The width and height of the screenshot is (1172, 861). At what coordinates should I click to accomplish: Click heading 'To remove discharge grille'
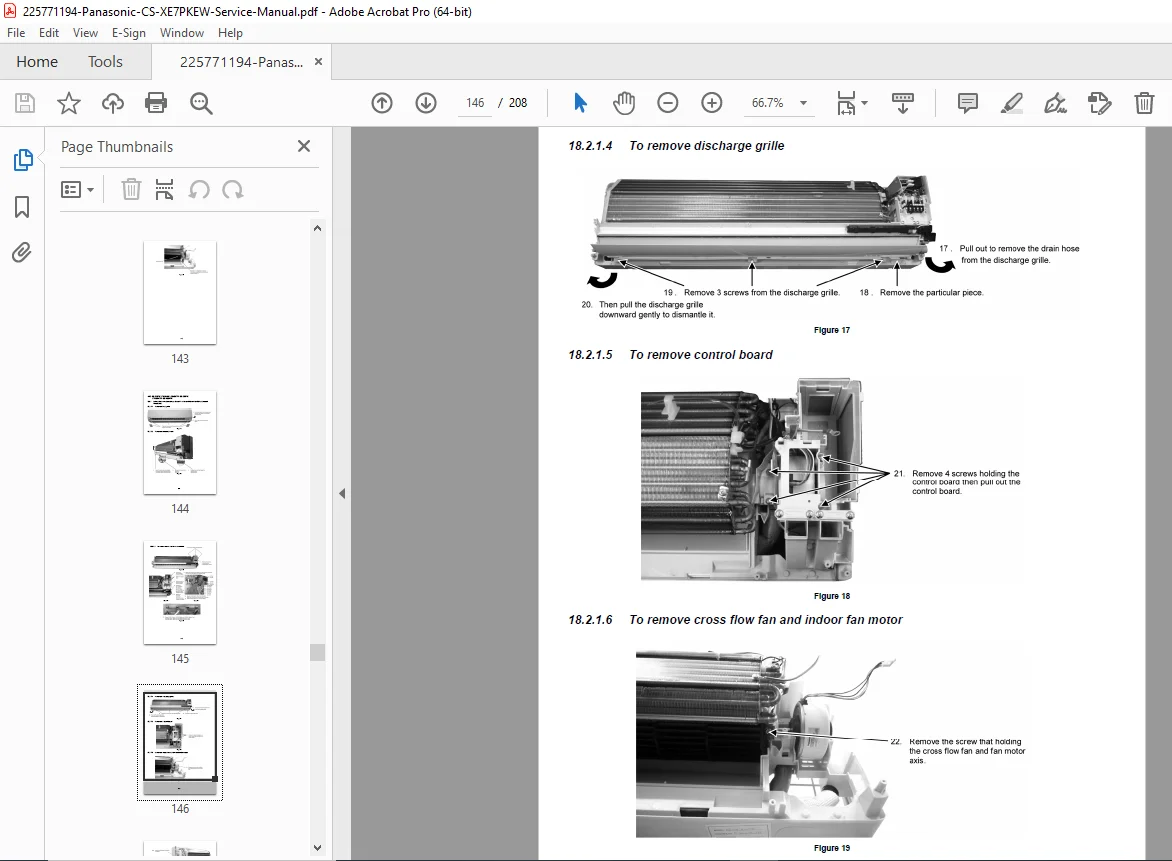click(x=706, y=146)
